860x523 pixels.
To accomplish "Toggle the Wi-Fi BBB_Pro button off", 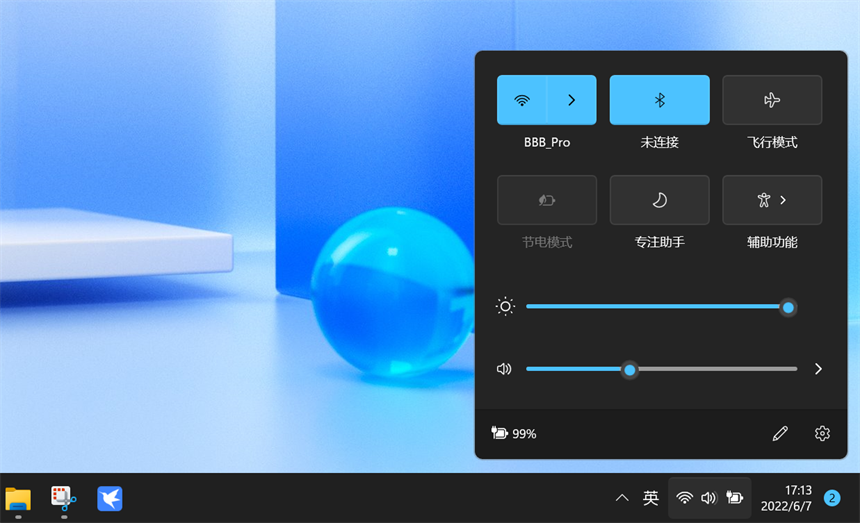I will click(x=522, y=100).
